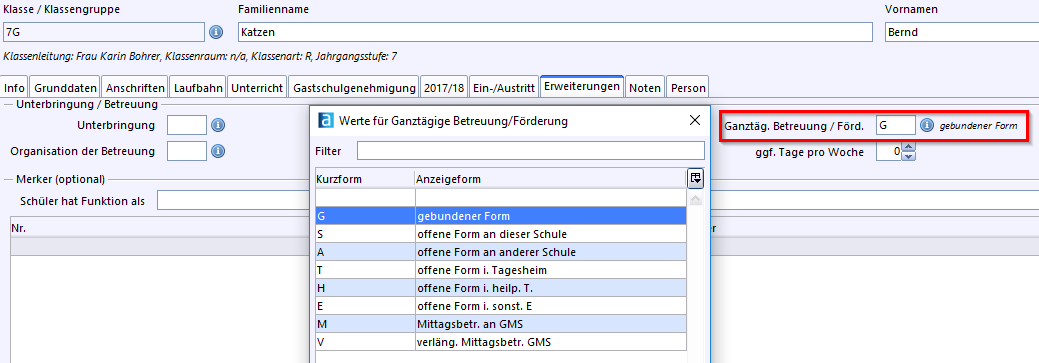This screenshot has height=363, width=1039.
Task: Select row 'Mittagsbetr. an GMS'
Action: (501, 324)
